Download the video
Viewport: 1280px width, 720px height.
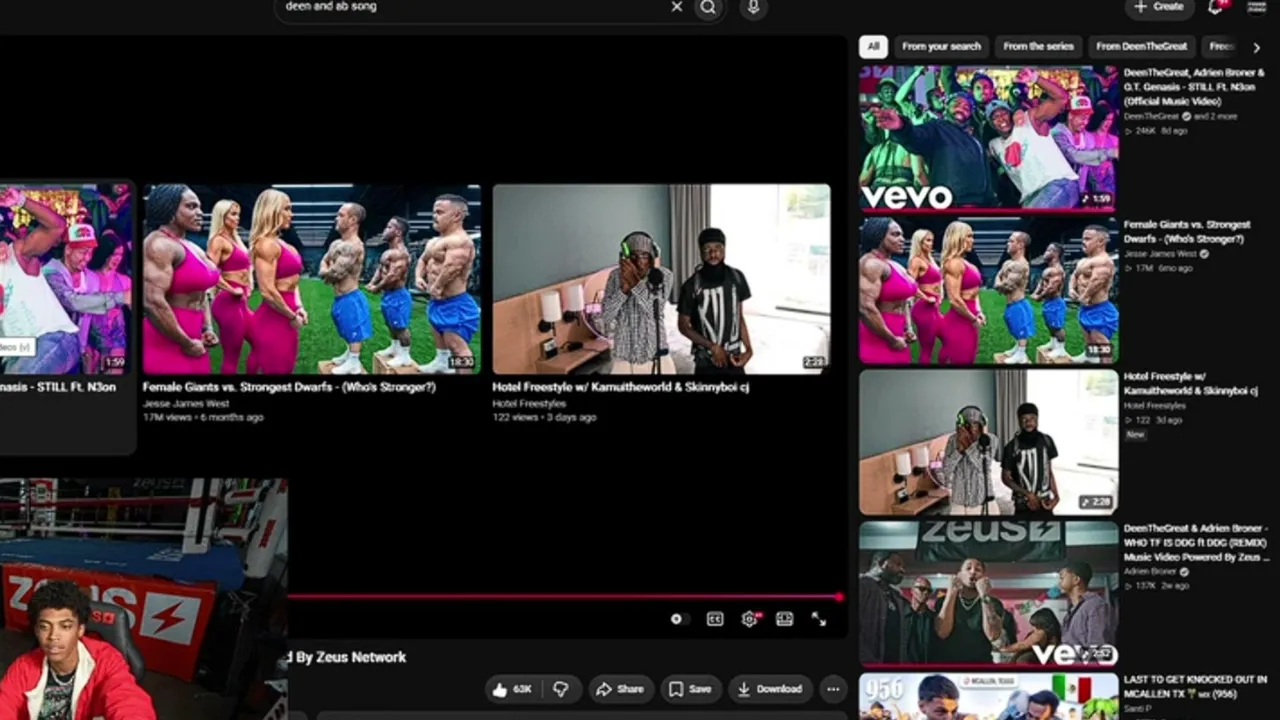click(769, 689)
